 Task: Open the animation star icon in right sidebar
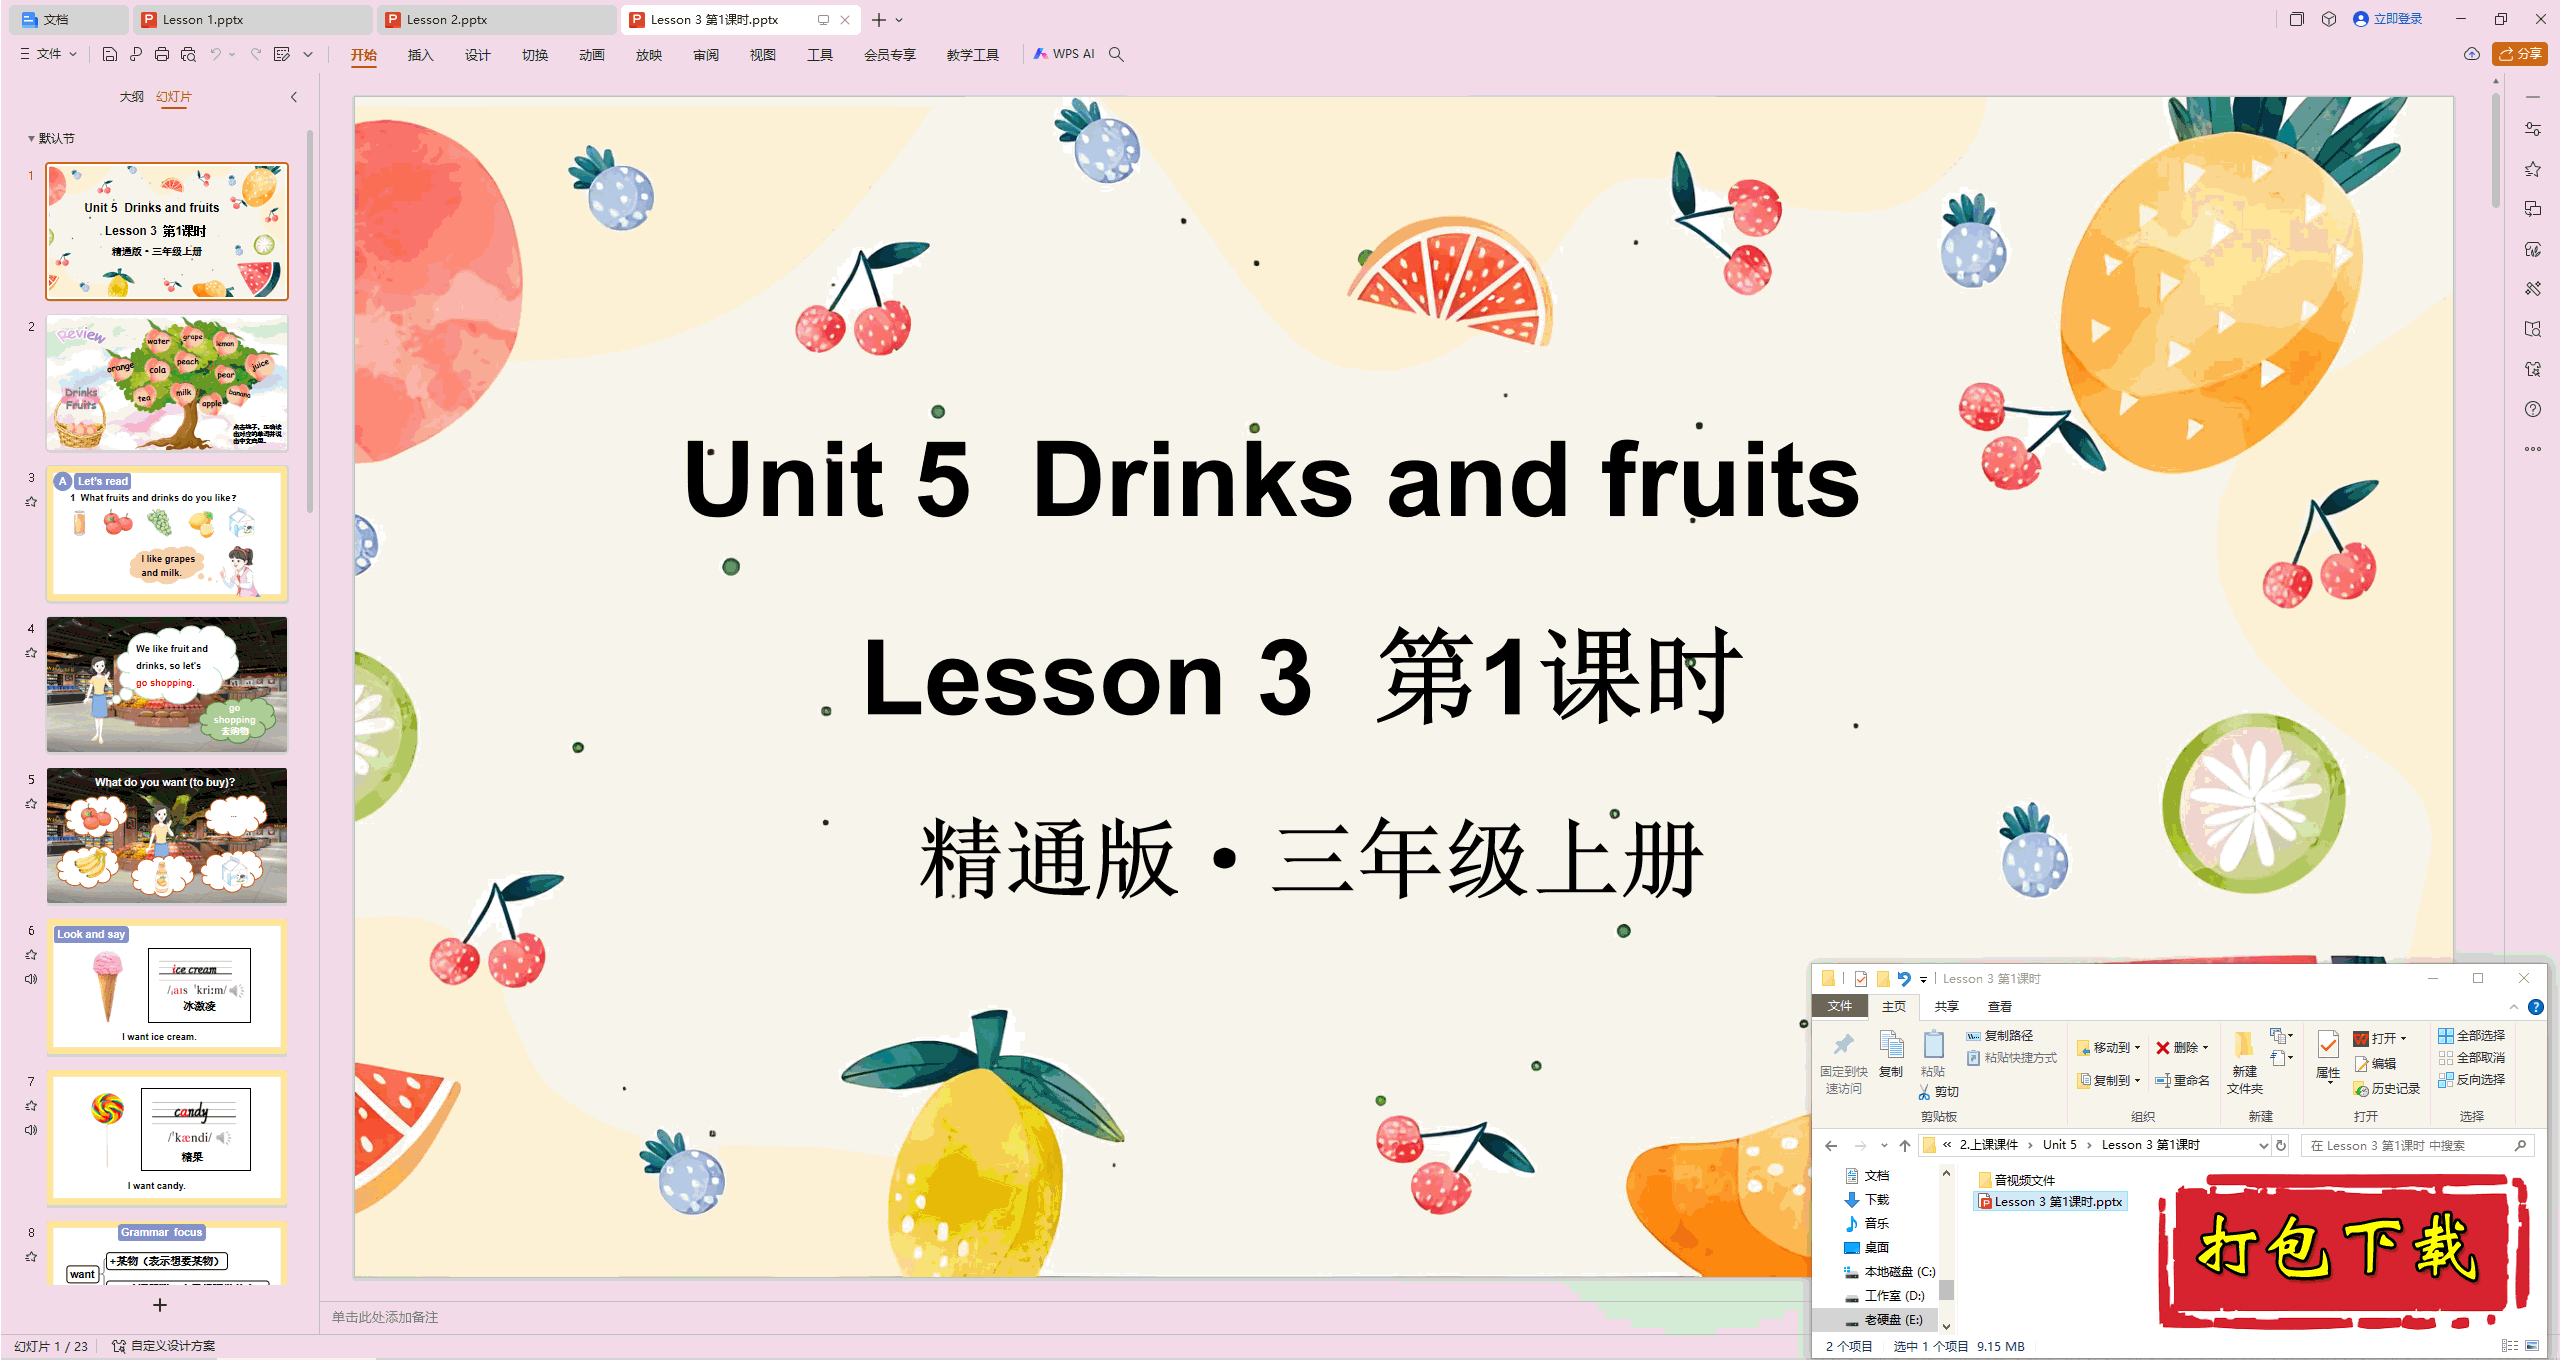(2532, 169)
